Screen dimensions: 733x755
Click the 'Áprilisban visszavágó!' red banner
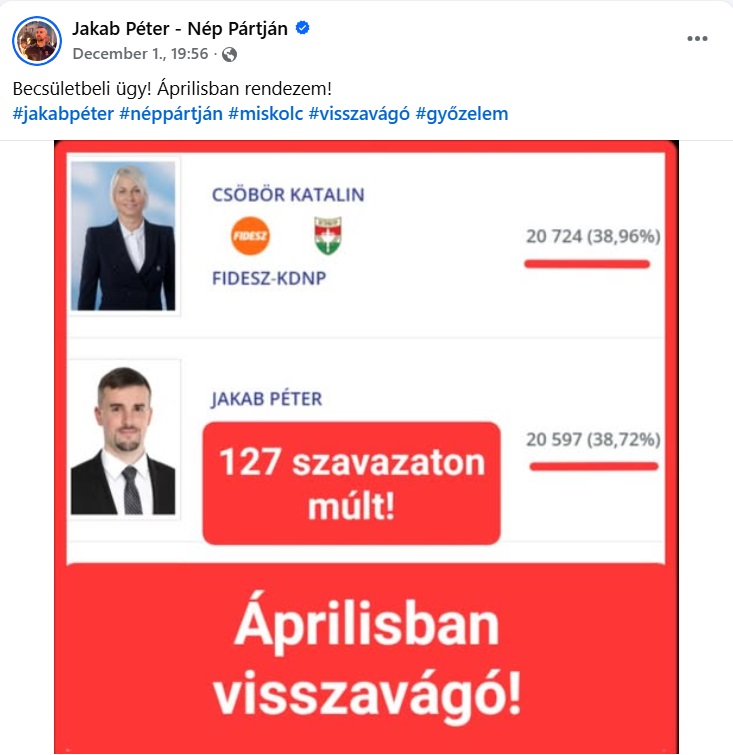pos(366,657)
